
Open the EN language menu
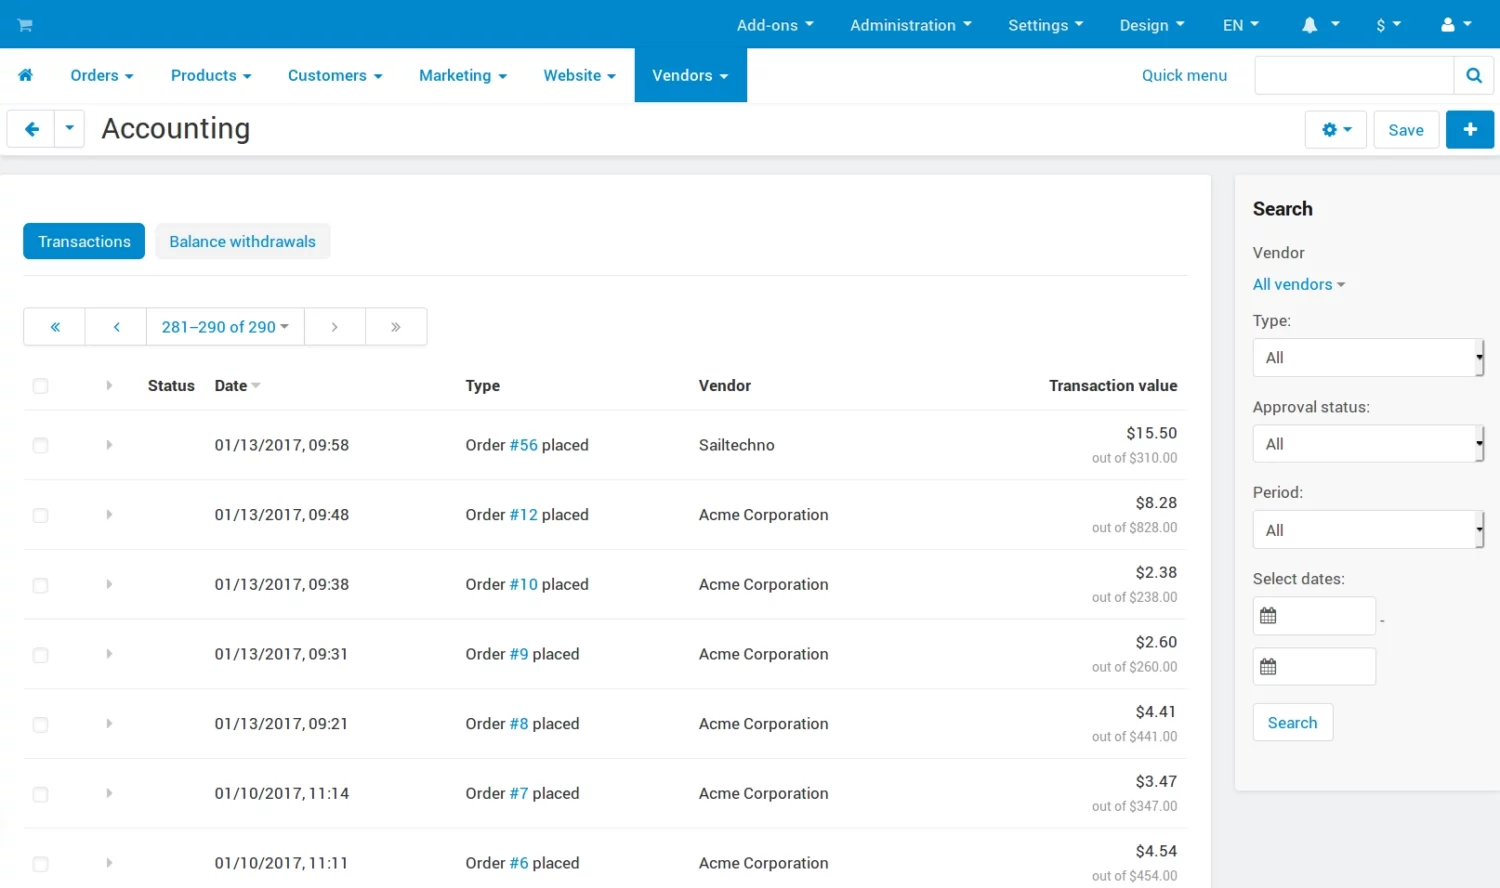click(x=1241, y=25)
